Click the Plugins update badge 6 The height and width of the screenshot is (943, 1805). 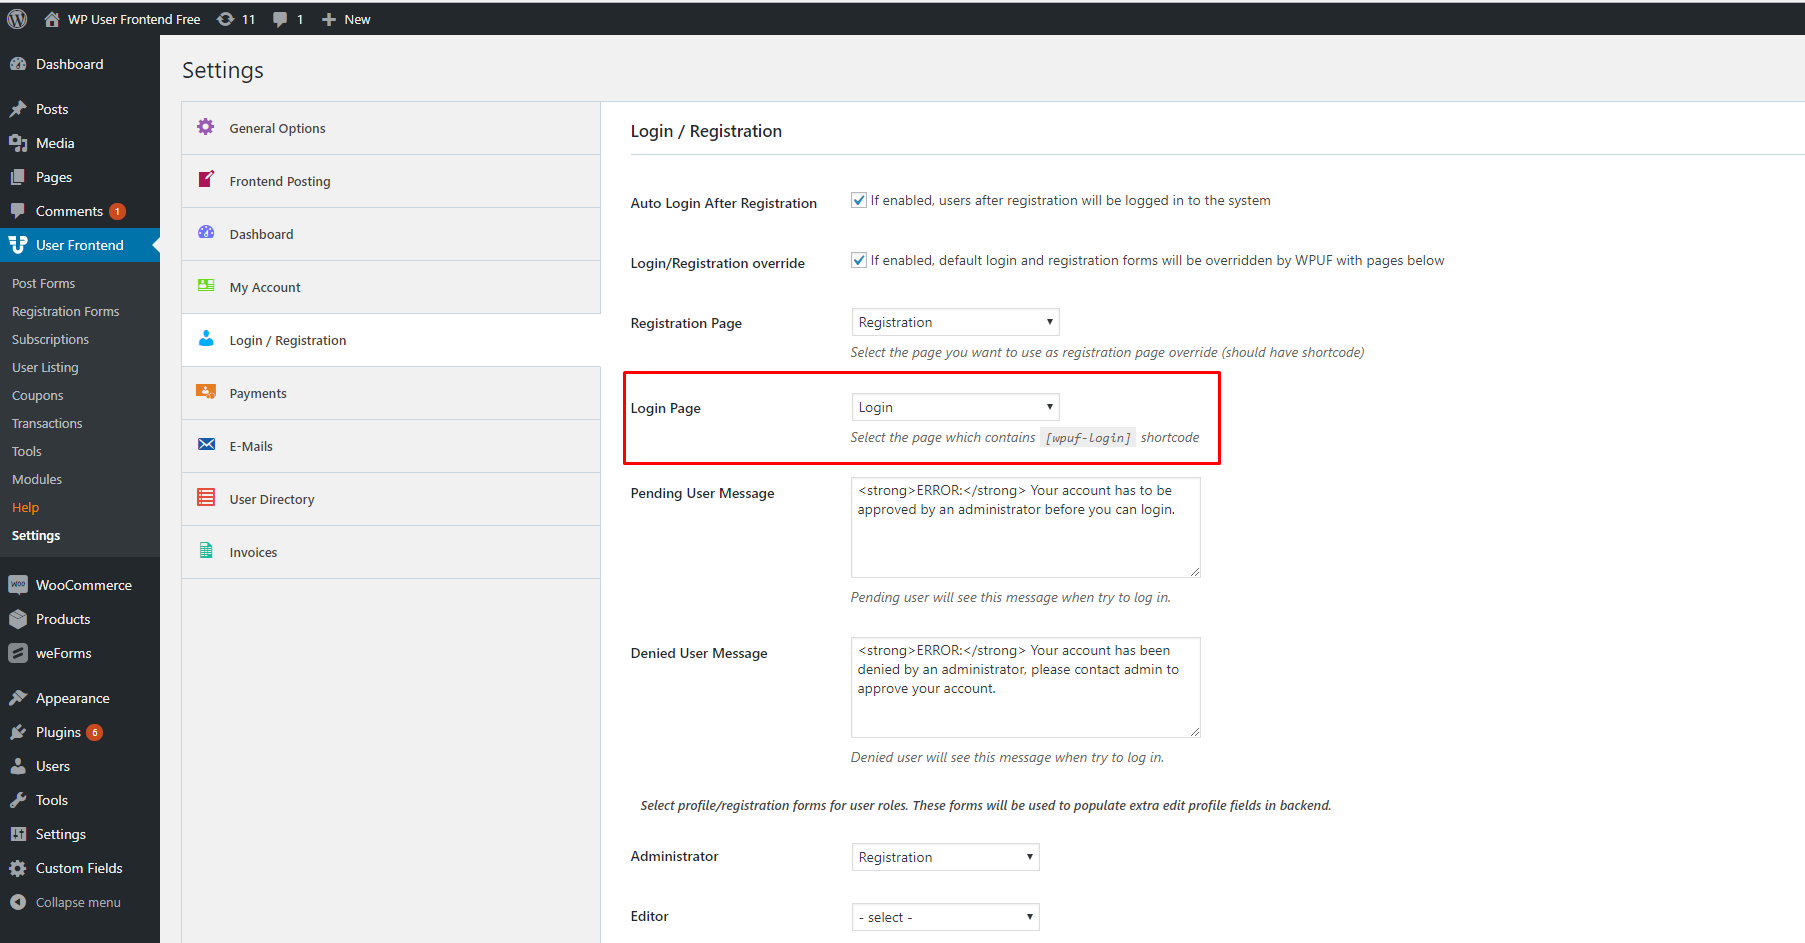click(x=95, y=732)
